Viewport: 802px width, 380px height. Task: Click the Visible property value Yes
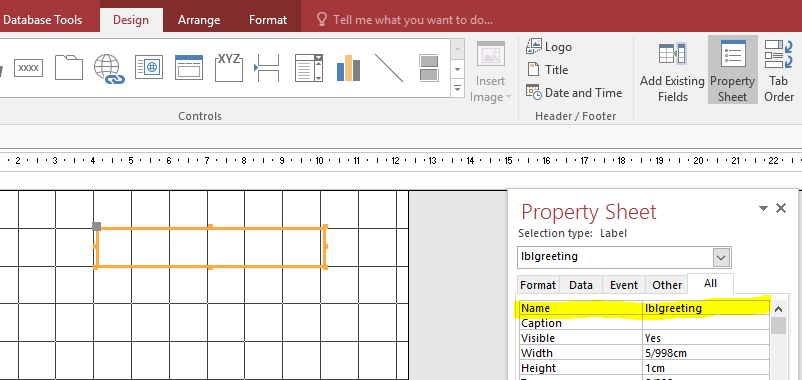[x=706, y=338]
